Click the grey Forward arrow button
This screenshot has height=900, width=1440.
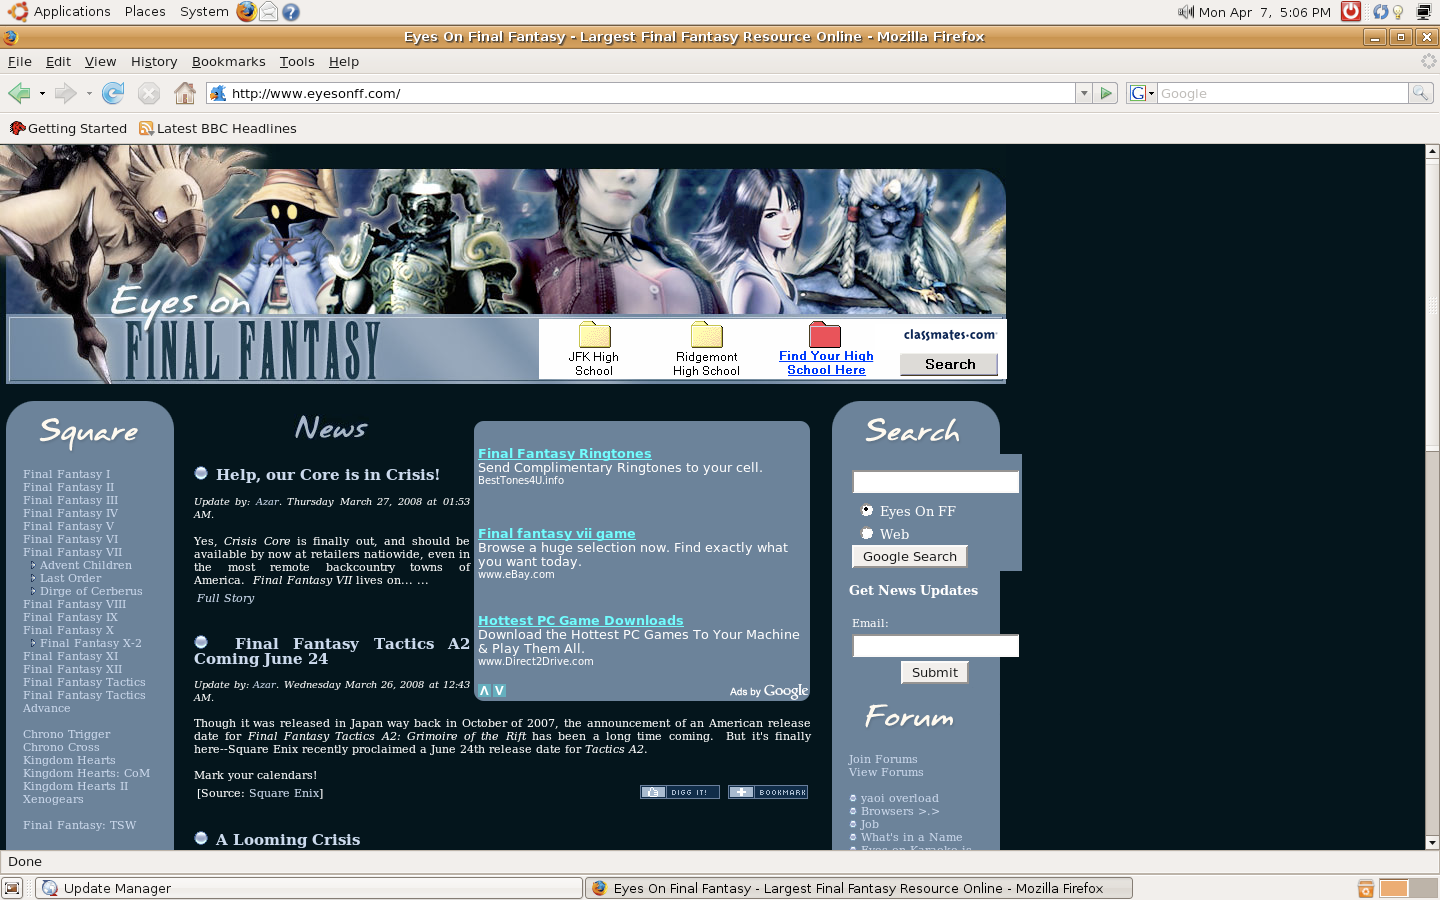click(66, 93)
